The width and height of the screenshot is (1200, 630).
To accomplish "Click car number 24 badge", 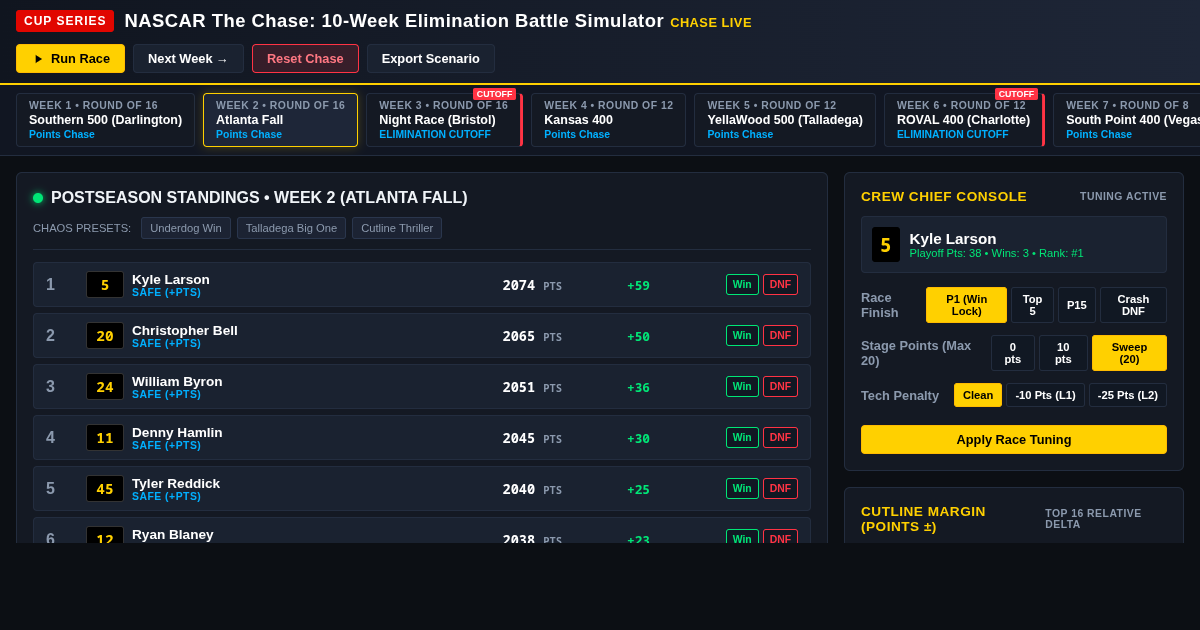I will point(105,387).
